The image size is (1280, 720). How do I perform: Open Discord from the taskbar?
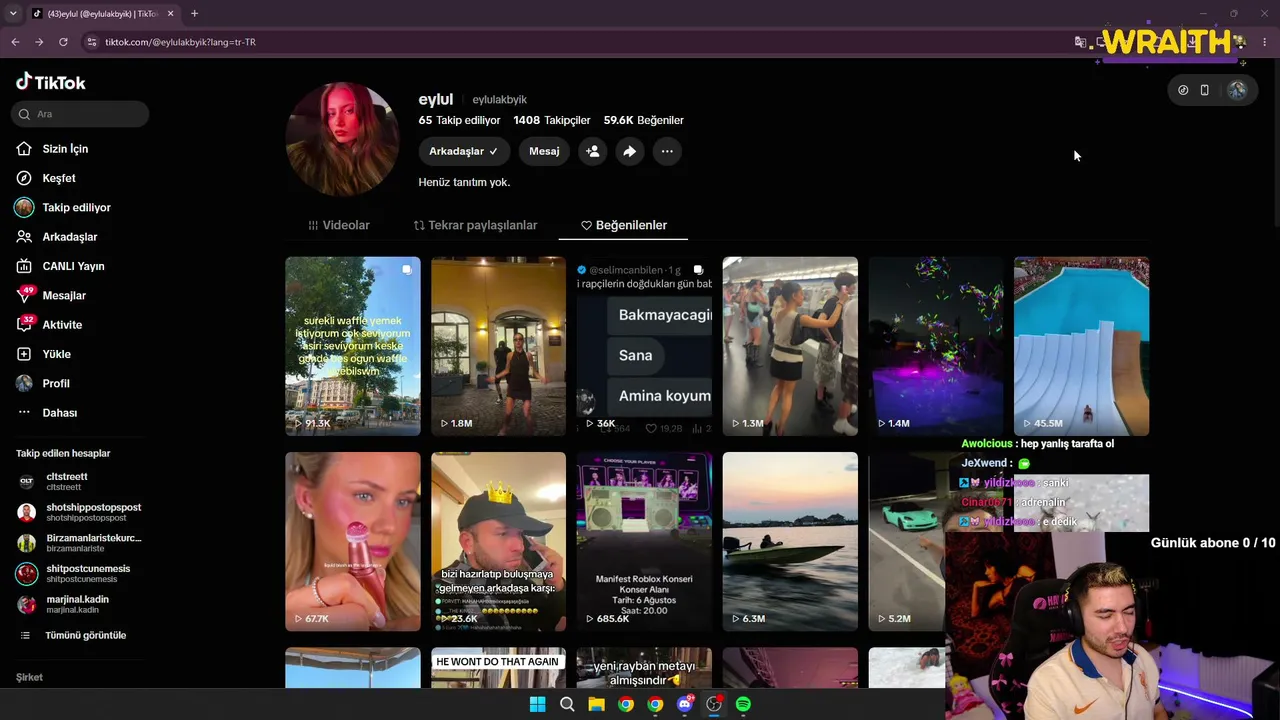tap(685, 704)
